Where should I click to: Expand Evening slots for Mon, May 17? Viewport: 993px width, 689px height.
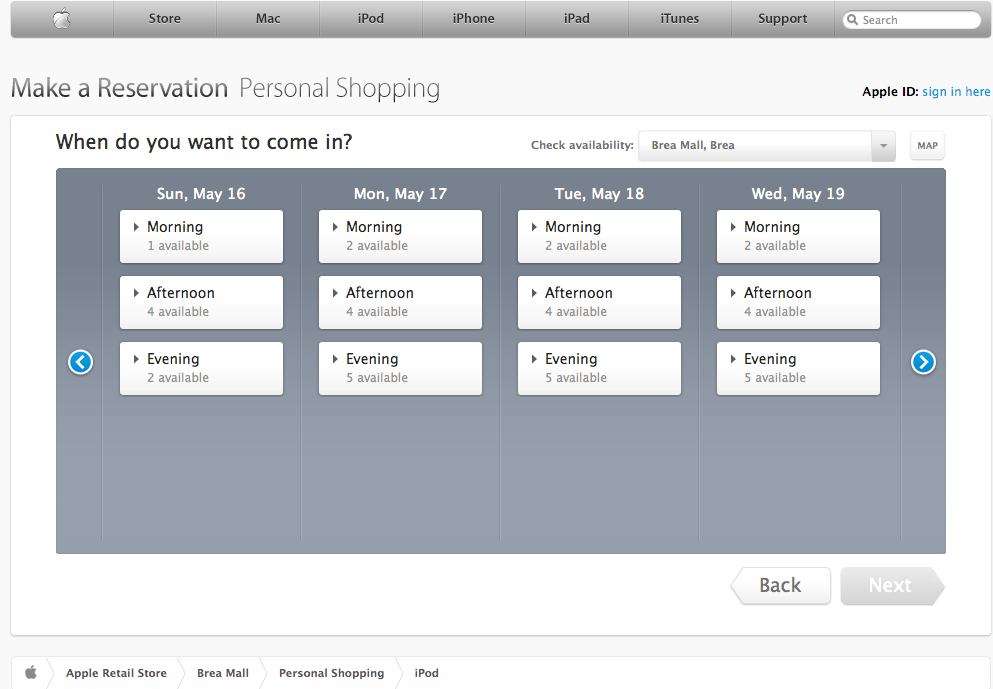pyautogui.click(x=400, y=368)
